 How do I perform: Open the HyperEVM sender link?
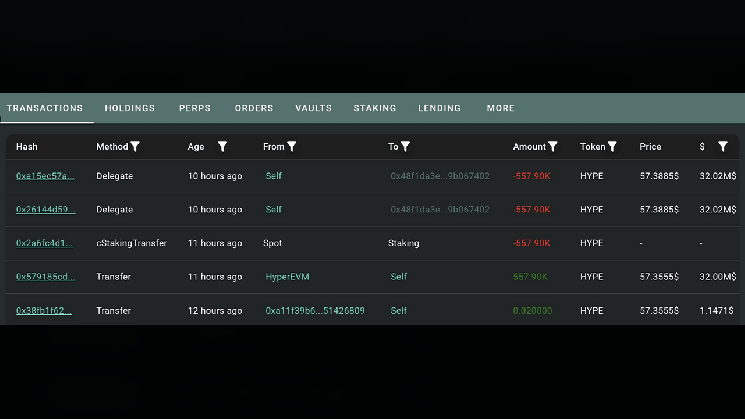tap(287, 276)
